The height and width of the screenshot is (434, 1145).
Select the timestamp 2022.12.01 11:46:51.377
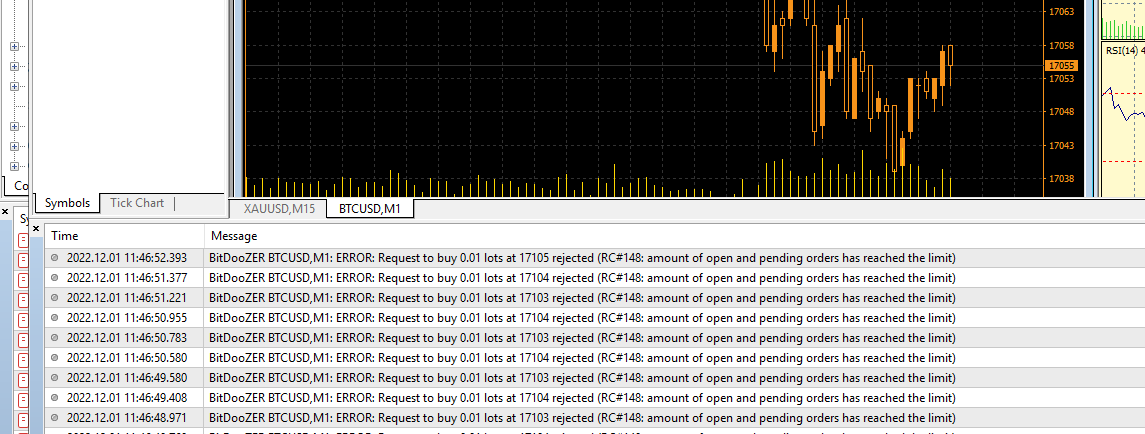pyautogui.click(x=127, y=278)
